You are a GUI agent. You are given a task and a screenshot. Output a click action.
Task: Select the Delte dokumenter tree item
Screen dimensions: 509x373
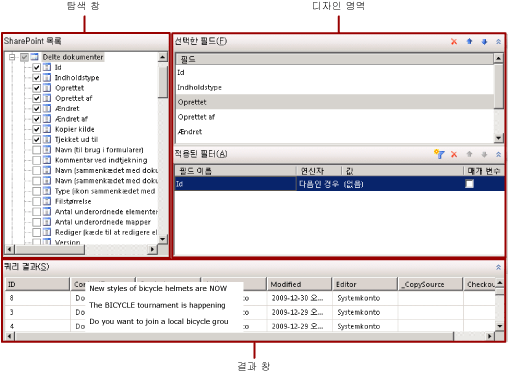point(73,57)
